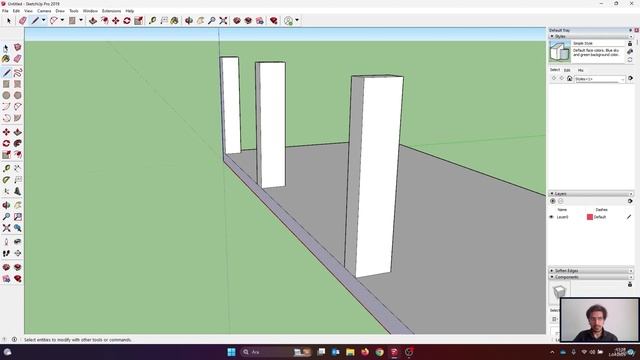
Task: Click the Default dashes cell of Layer0
Action: click(600, 217)
